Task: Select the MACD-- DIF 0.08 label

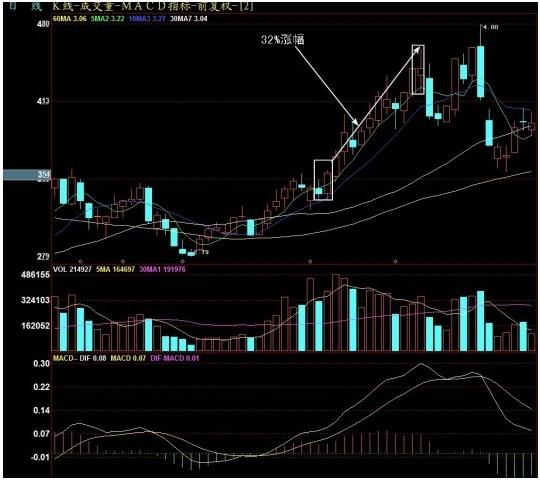Action: tap(80, 358)
